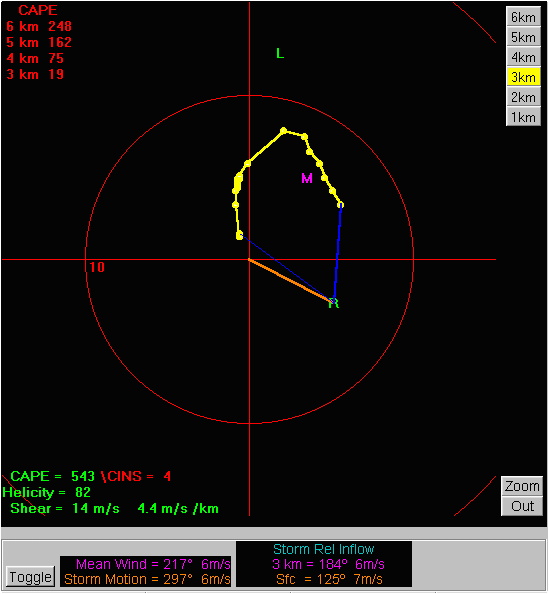
Task: Choose the 4km height level
Action: 523,57
